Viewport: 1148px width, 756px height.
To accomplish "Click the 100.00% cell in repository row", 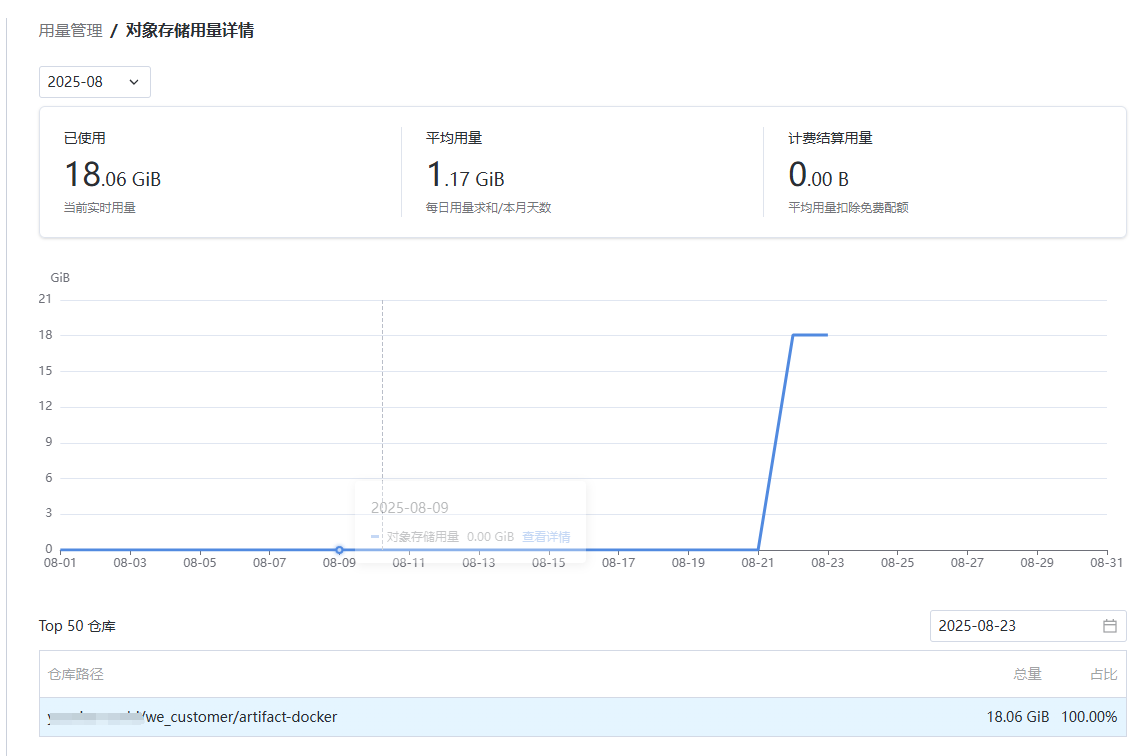I will click(x=1088, y=717).
